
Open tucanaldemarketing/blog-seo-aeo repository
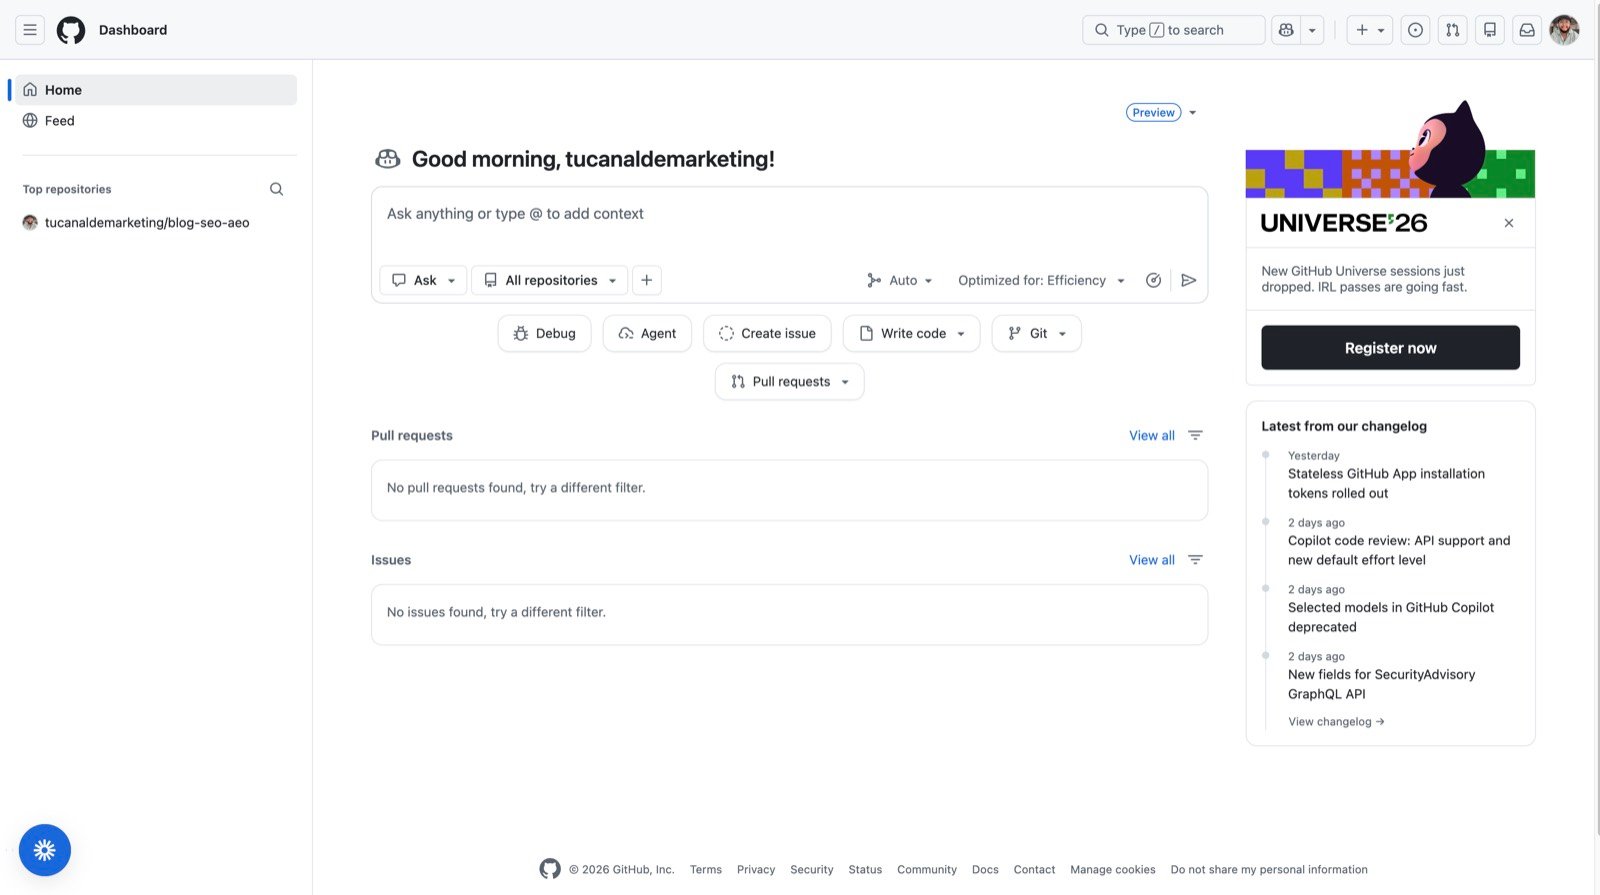(x=147, y=223)
